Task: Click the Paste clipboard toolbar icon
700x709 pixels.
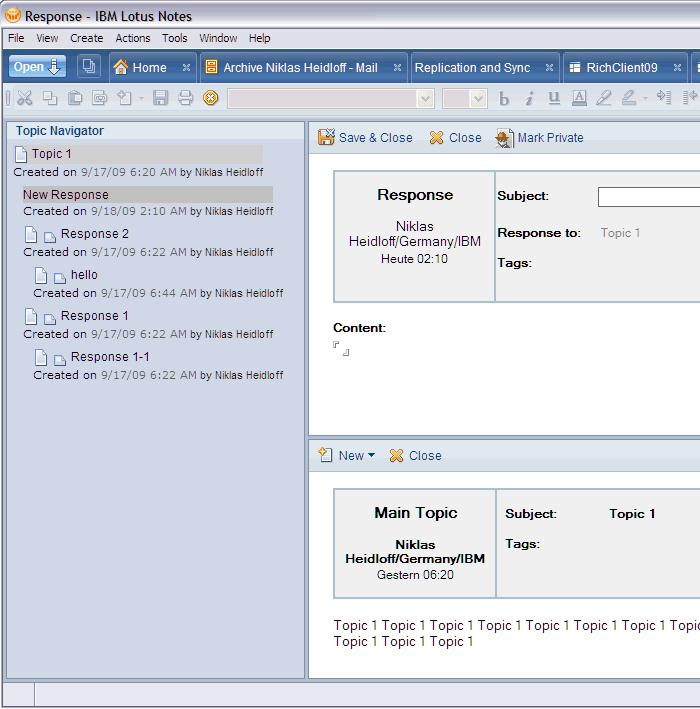Action: point(75,98)
